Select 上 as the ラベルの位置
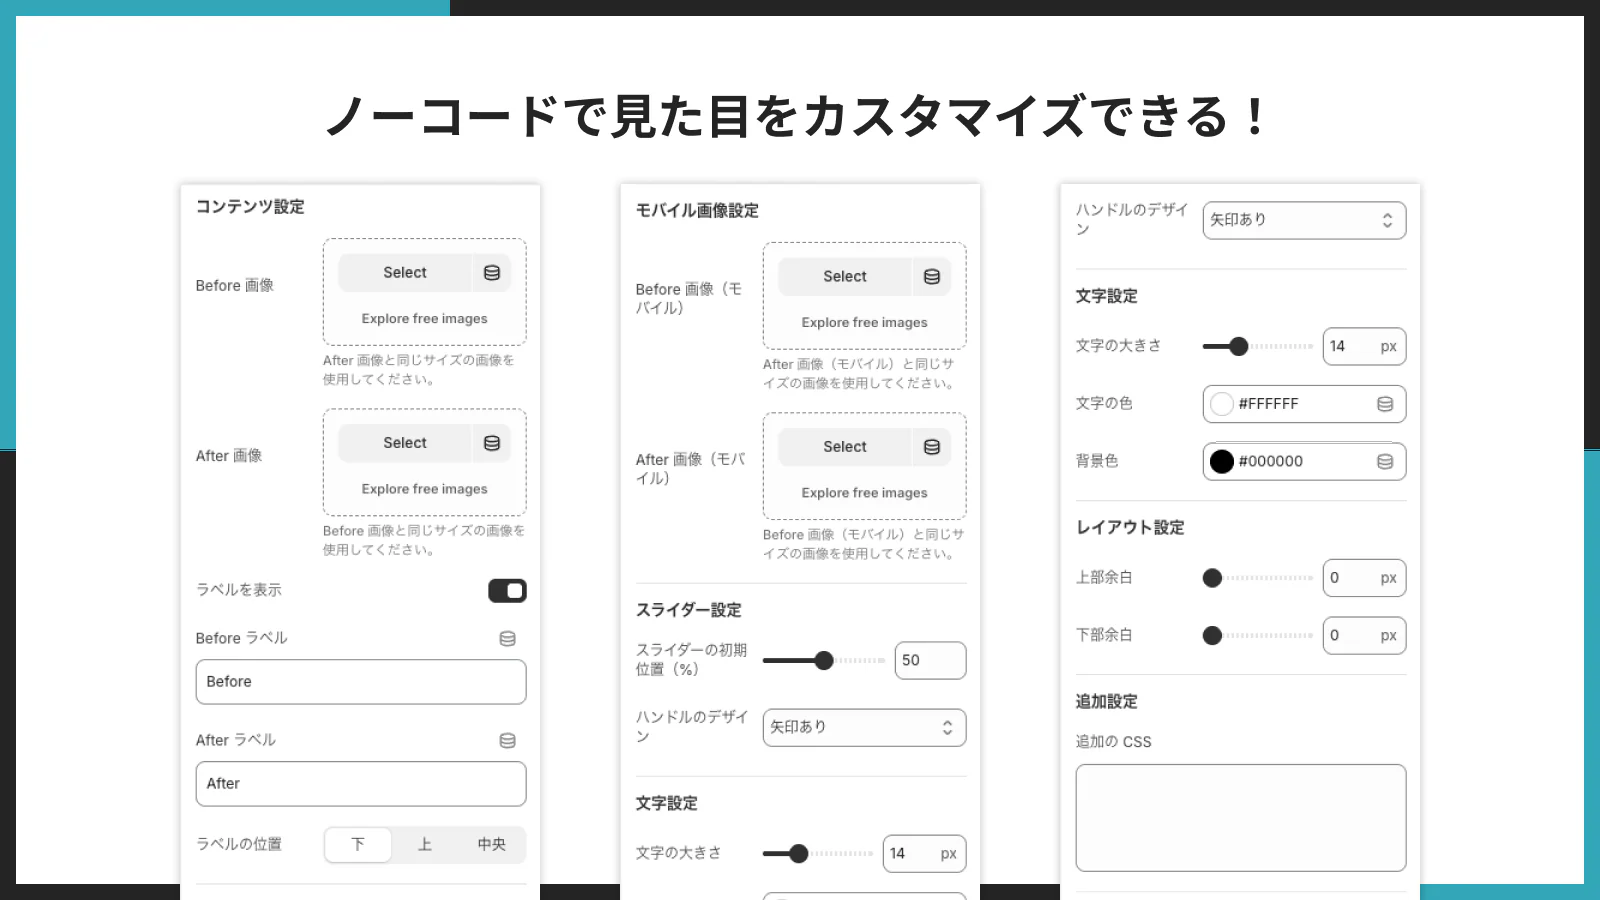1600x900 pixels. (x=424, y=844)
